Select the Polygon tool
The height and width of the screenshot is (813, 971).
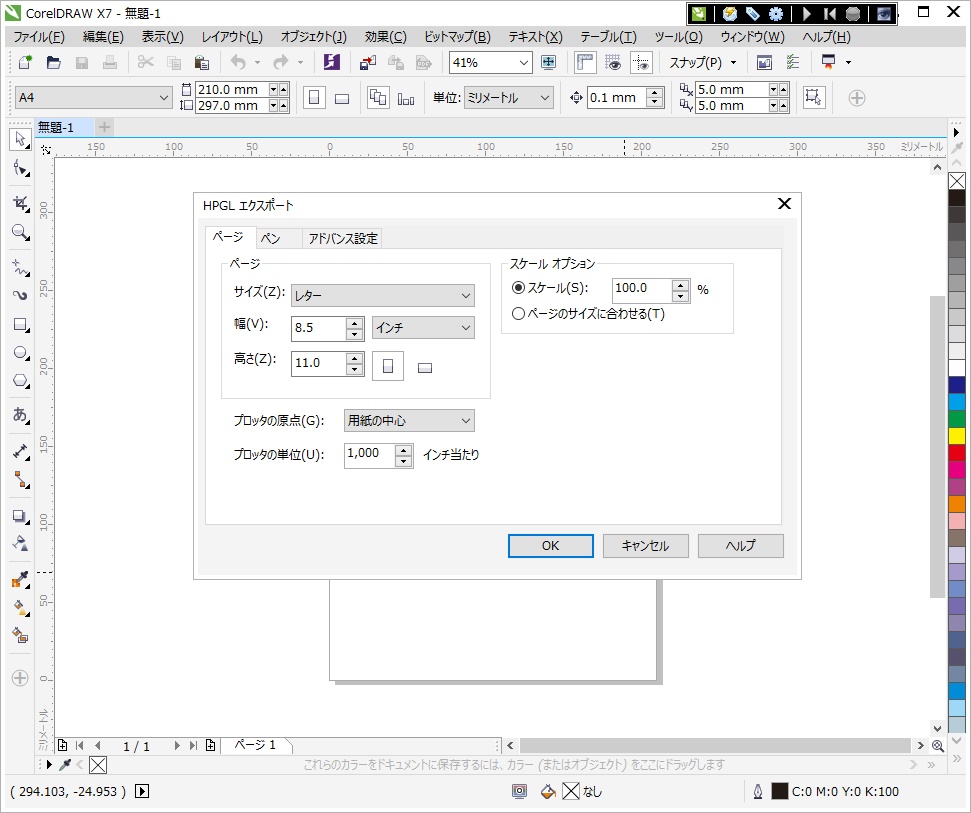[20, 381]
